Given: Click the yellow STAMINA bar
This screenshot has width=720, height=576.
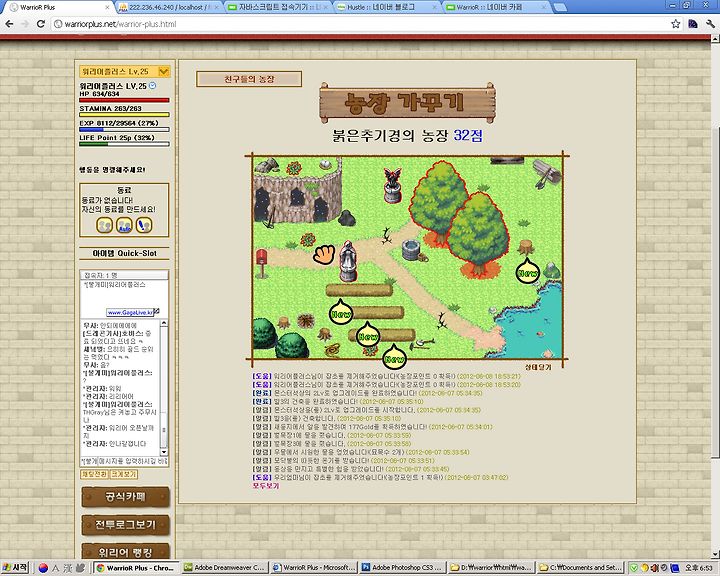Looking at the screenshot, I should coord(124,115).
